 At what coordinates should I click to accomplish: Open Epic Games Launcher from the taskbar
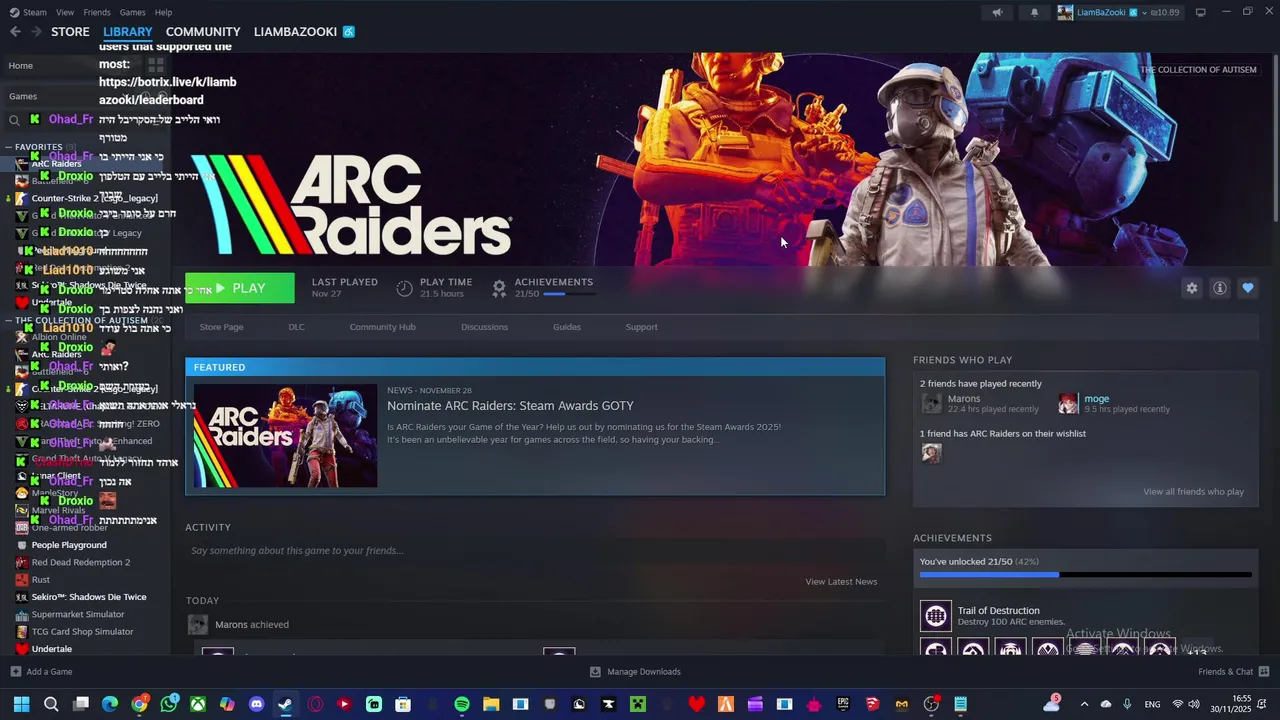click(843, 704)
